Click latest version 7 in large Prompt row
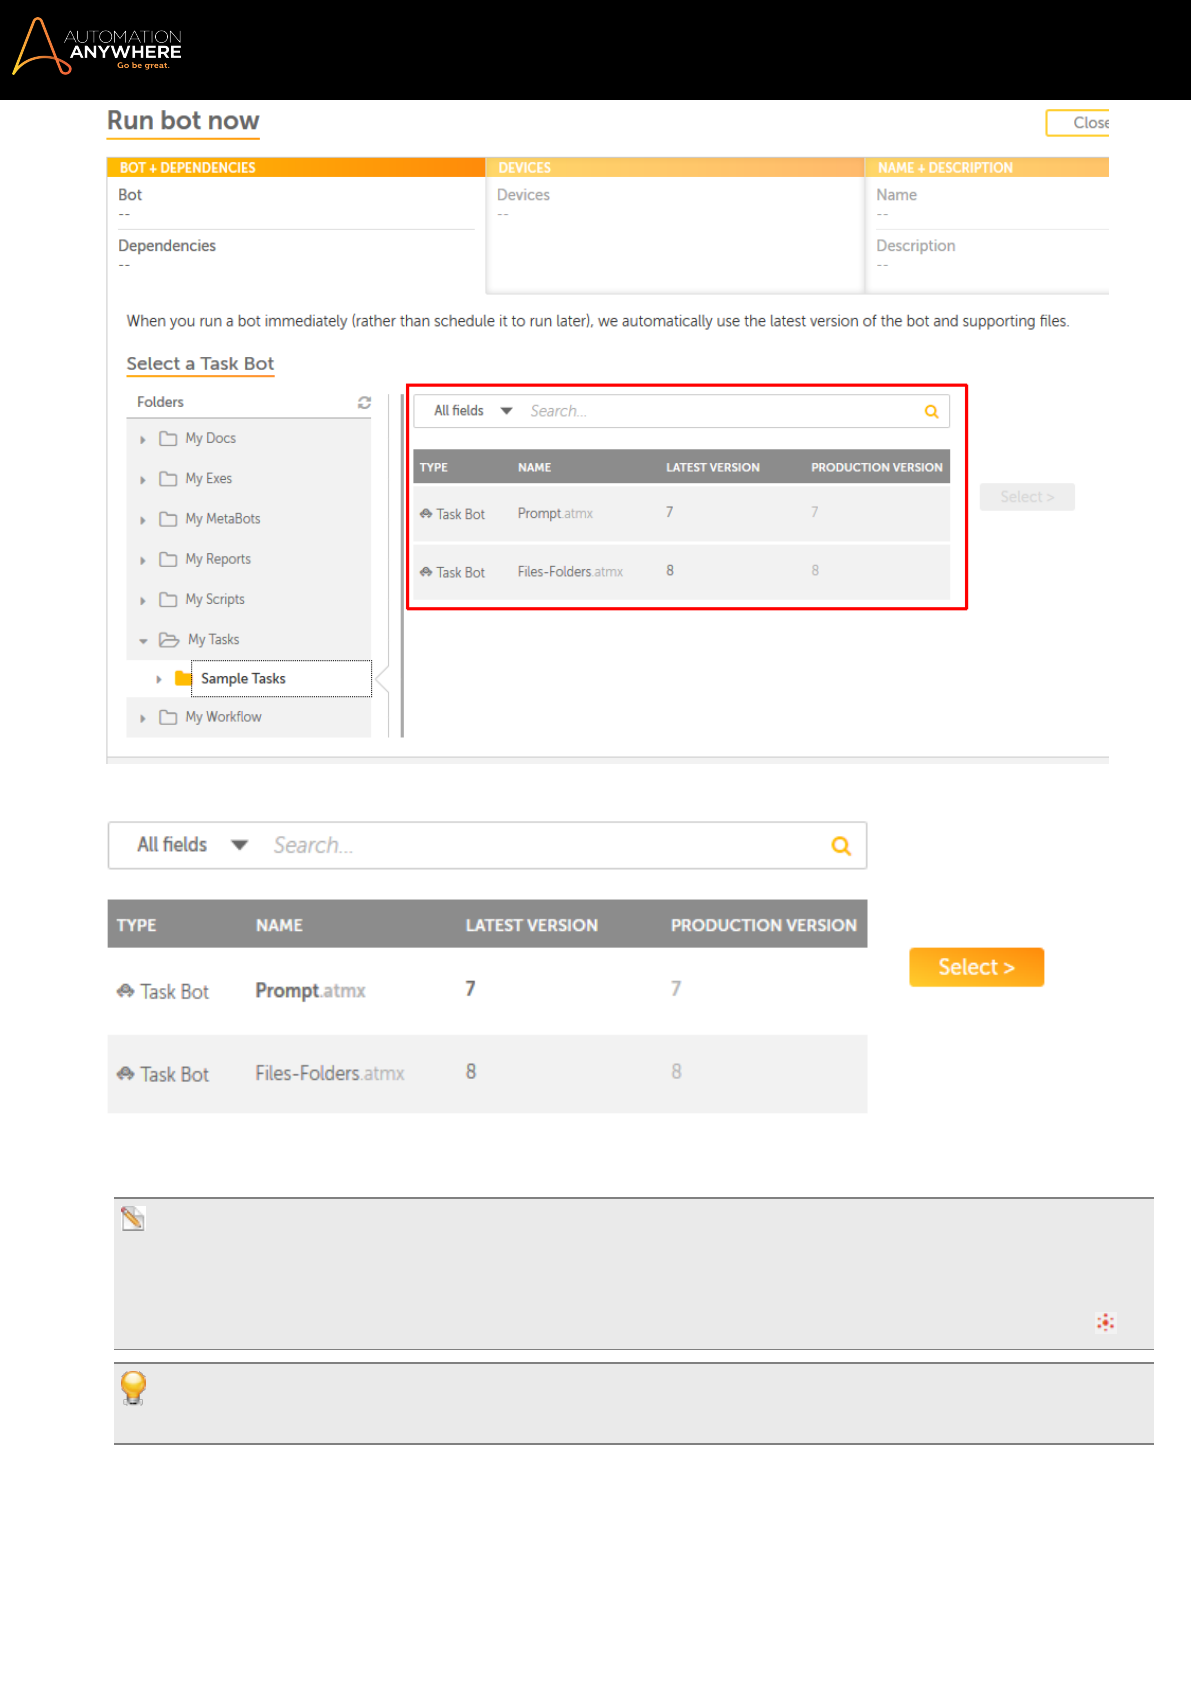This screenshot has height=1684, width=1191. 470,989
